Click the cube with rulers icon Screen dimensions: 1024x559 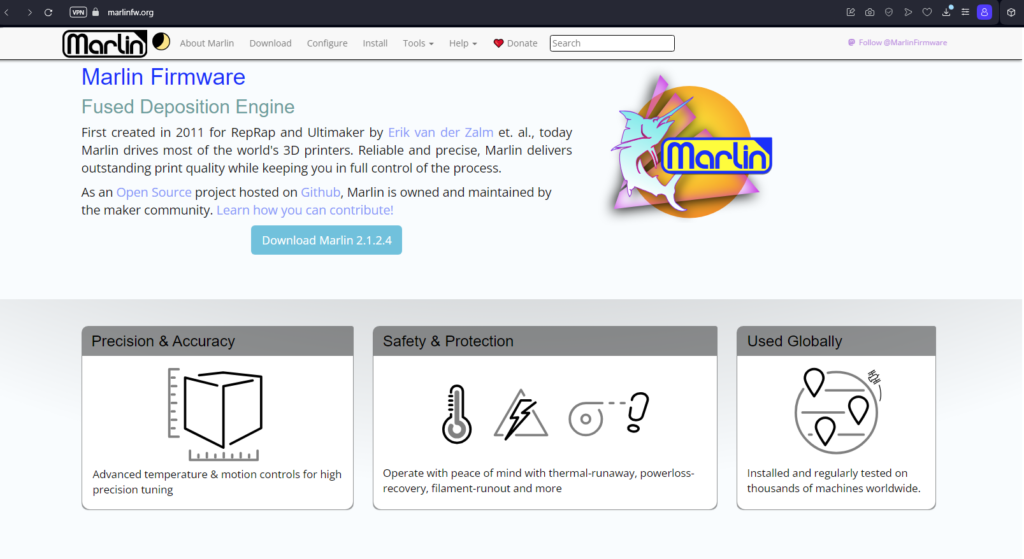click(216, 414)
